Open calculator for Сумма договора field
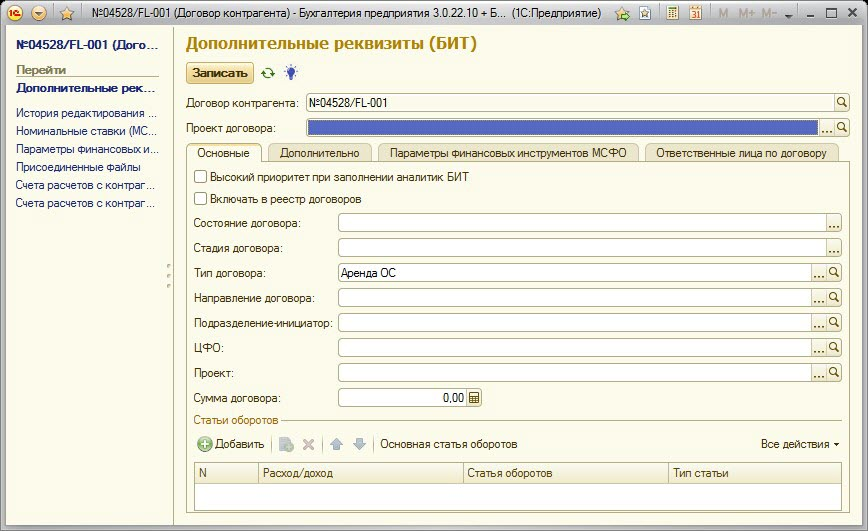 [x=474, y=397]
